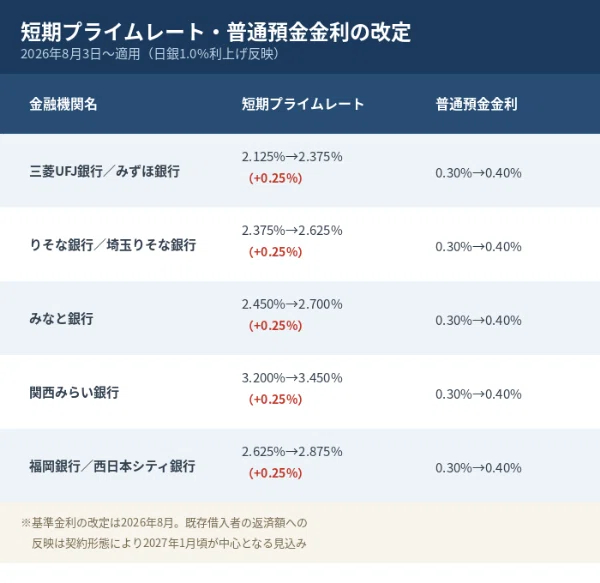
Task: Click the 2.125%→2.375% prime rate value
Action: pos(292,157)
